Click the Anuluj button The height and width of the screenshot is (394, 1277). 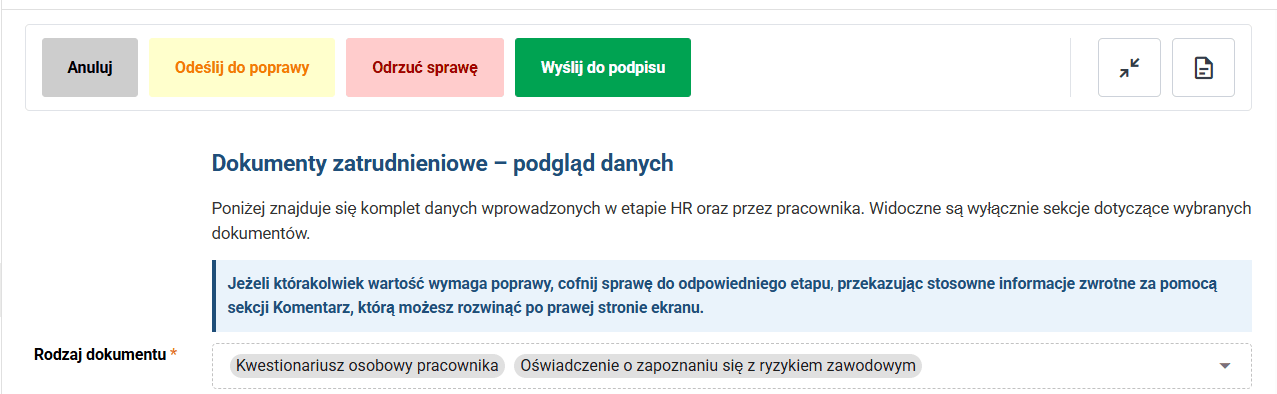pos(89,68)
